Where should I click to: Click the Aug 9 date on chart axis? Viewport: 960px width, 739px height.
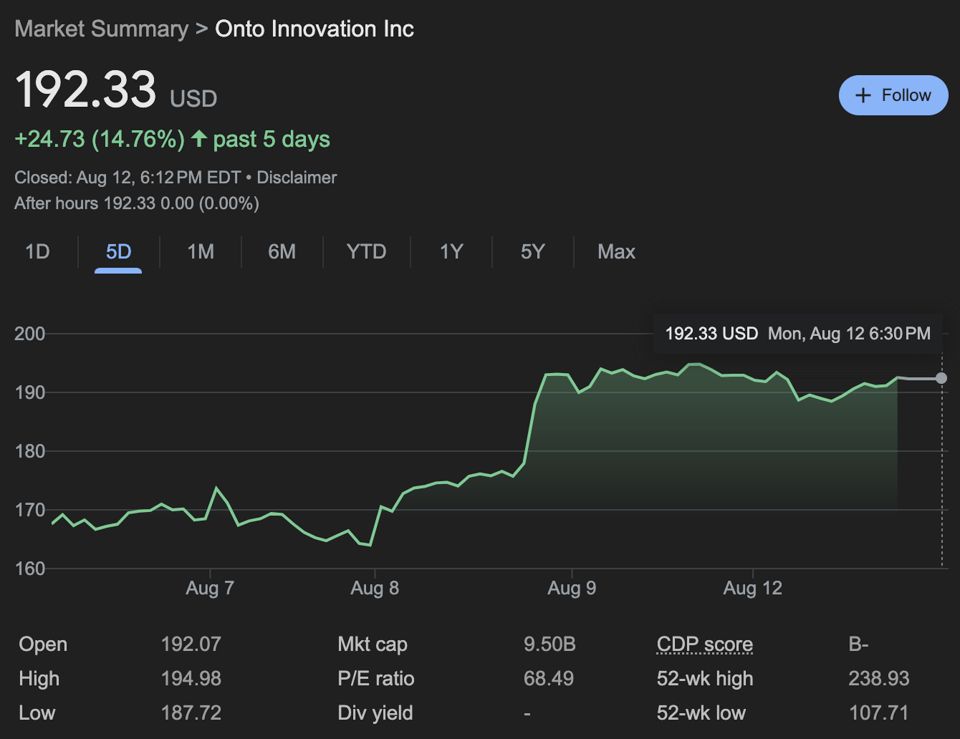(x=571, y=588)
